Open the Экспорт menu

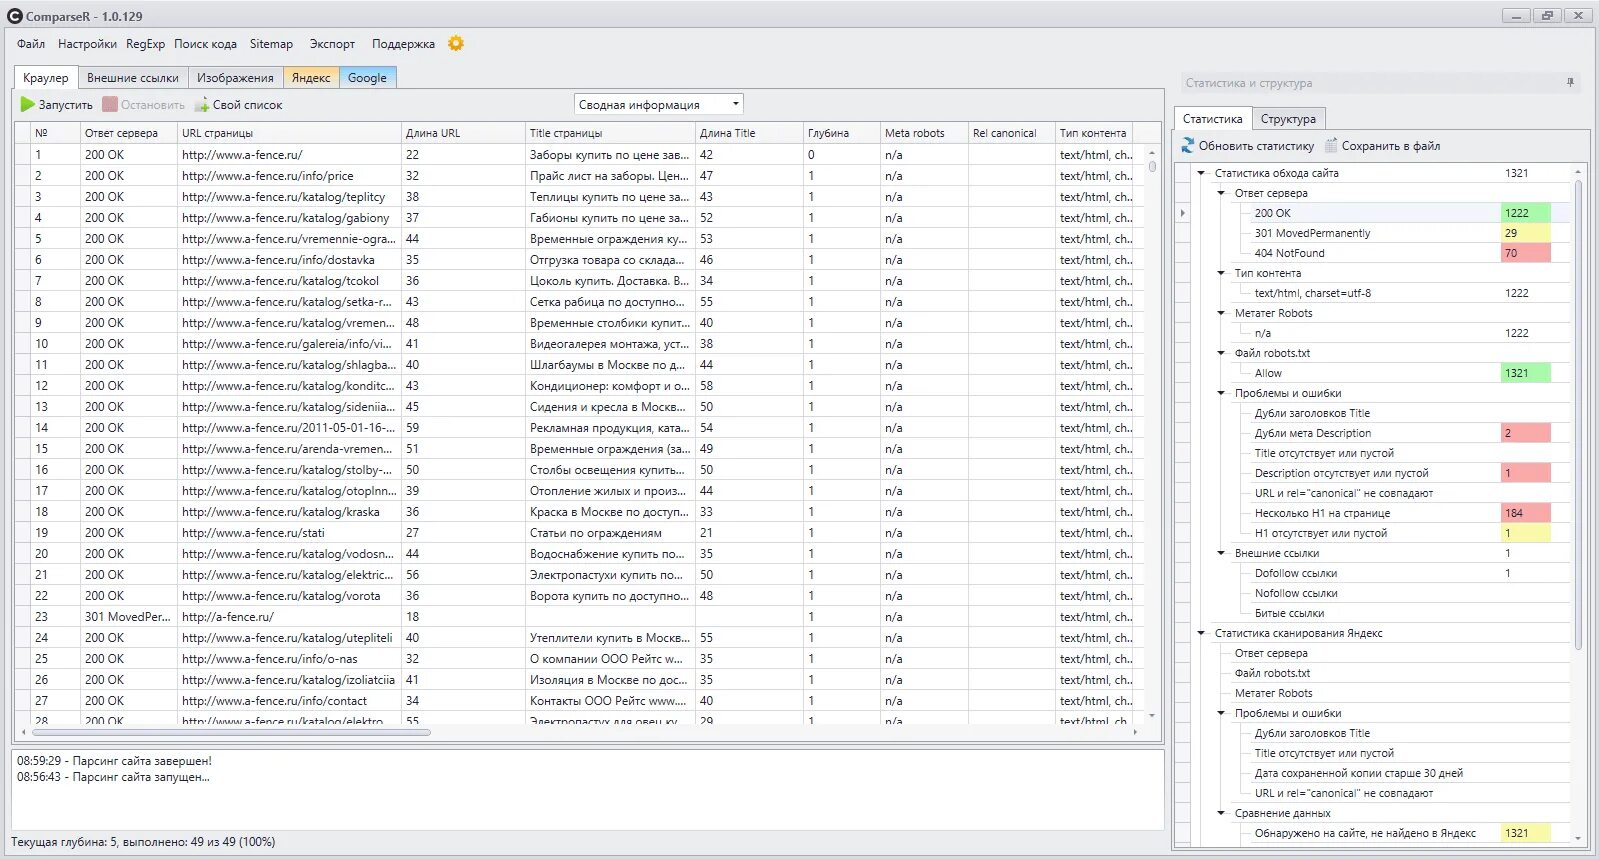(332, 44)
